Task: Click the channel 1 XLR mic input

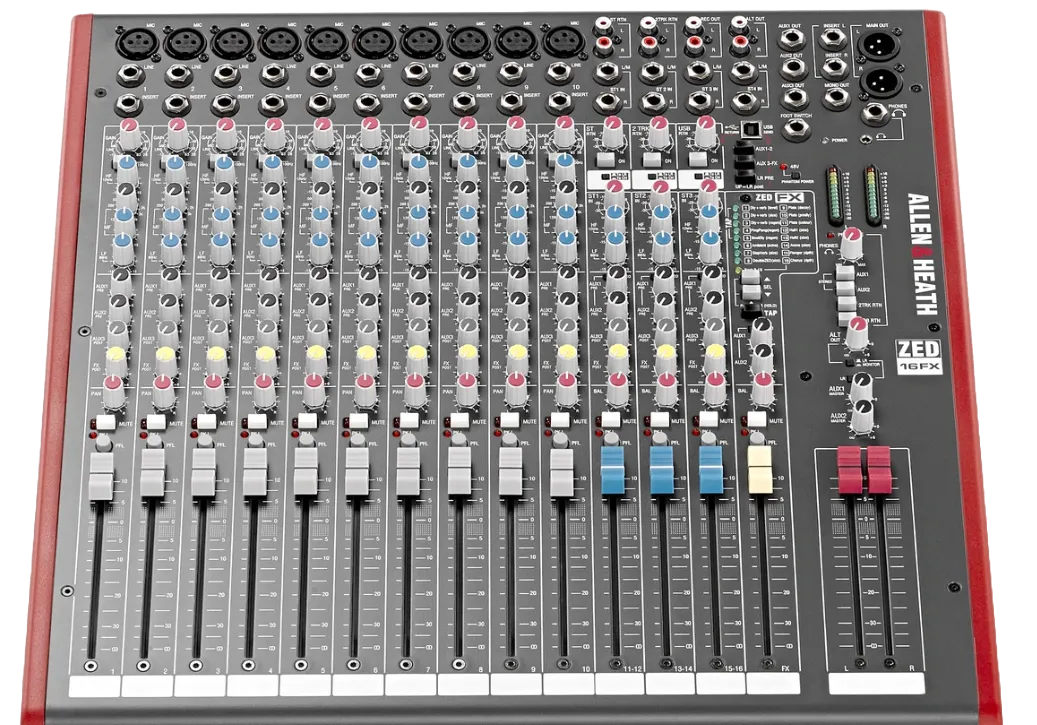Action: click(x=138, y=42)
